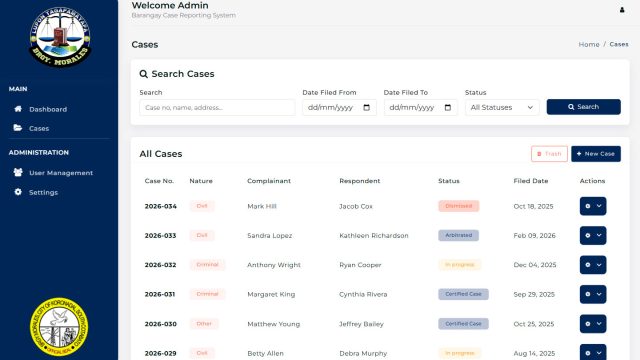Image resolution: width=640 pixels, height=360 pixels.
Task: Open the All Statuses dropdown
Action: [502, 107]
